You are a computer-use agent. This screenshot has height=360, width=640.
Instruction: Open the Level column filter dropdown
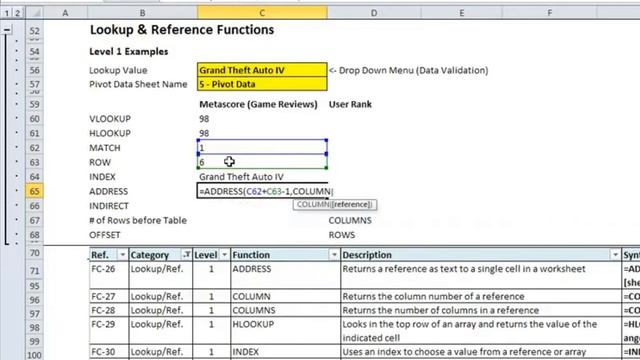point(224,255)
